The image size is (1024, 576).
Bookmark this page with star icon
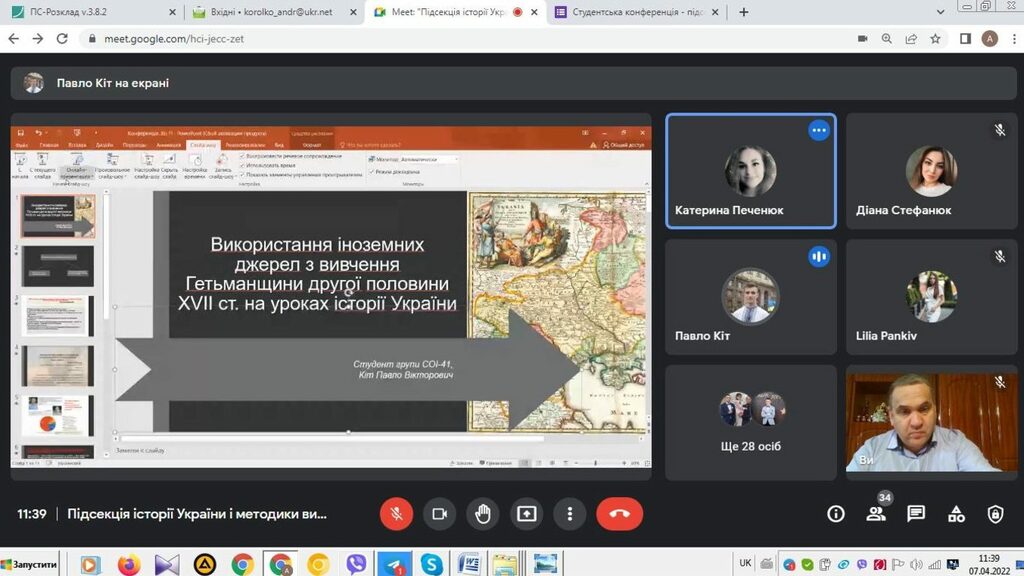point(935,39)
